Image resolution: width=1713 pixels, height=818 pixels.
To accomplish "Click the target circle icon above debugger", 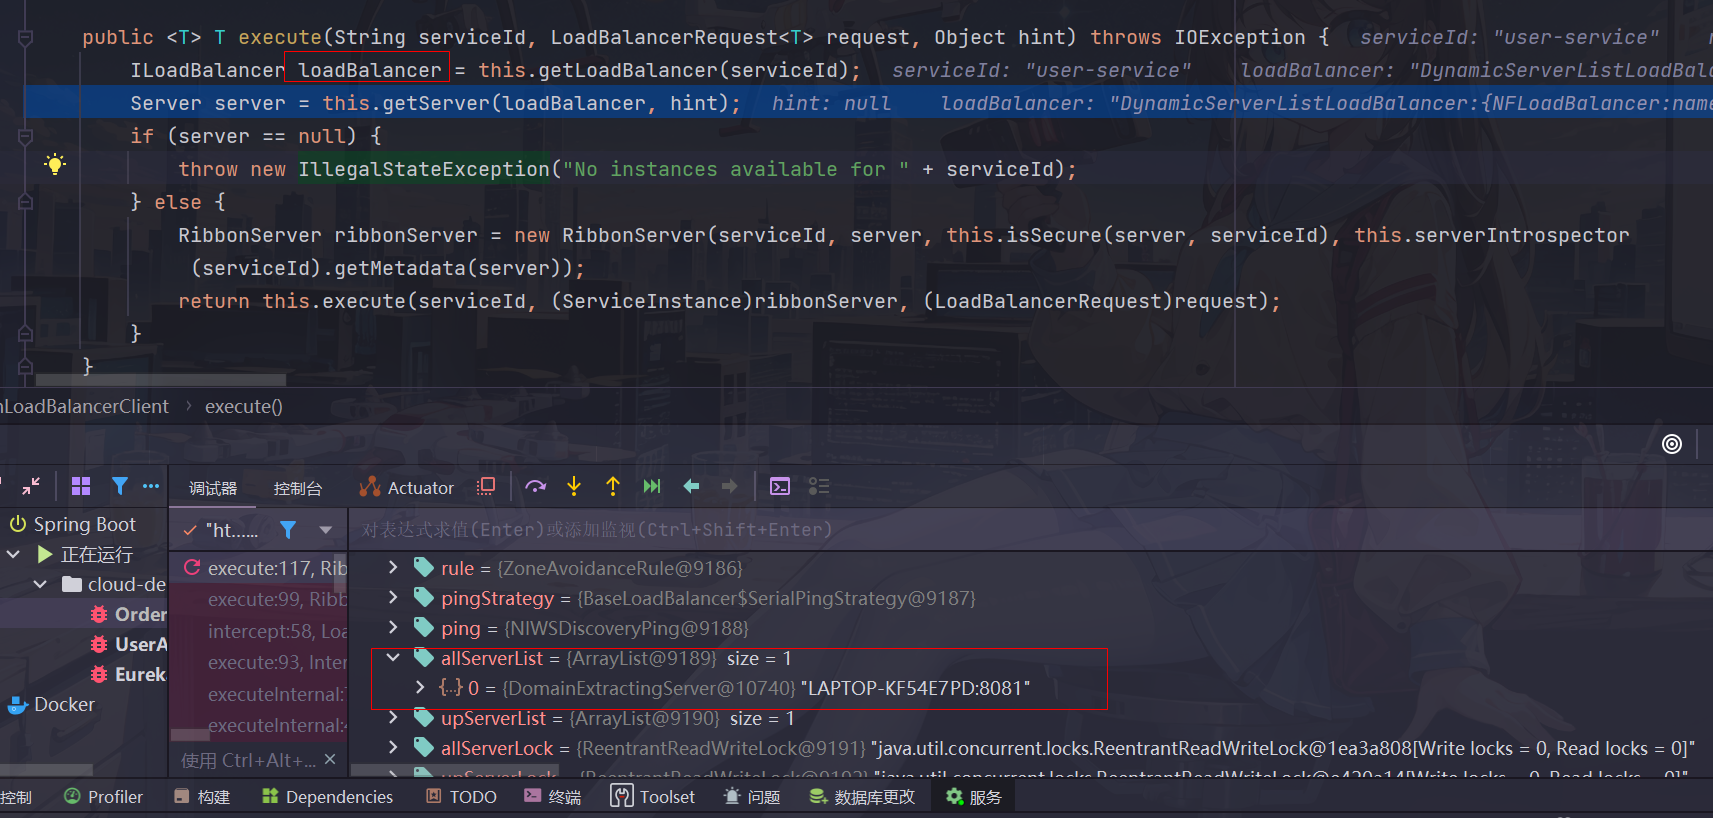I will (x=1672, y=444).
